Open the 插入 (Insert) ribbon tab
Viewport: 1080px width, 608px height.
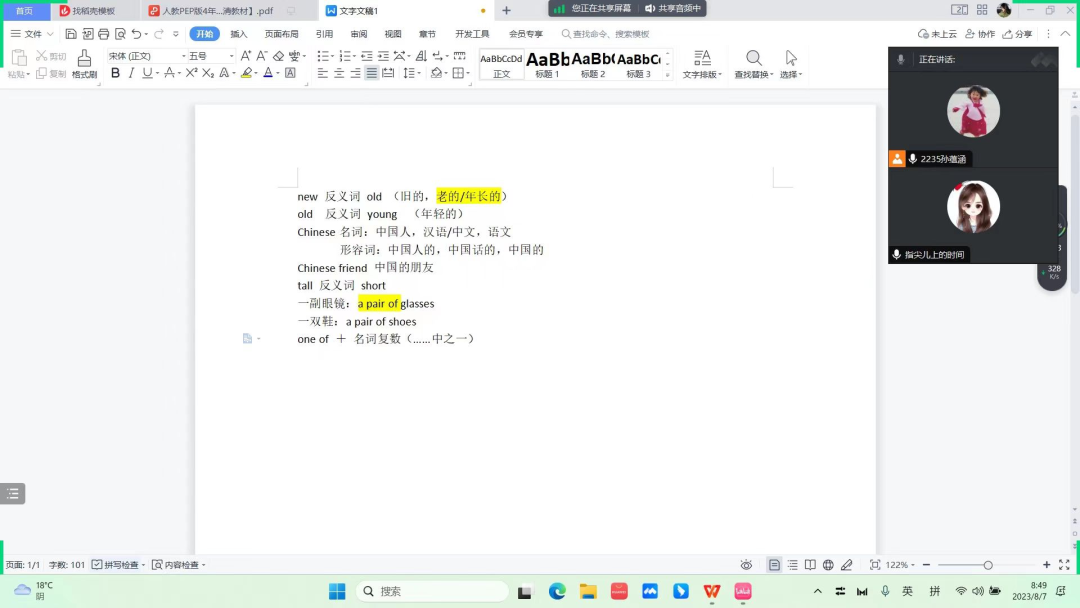point(239,34)
